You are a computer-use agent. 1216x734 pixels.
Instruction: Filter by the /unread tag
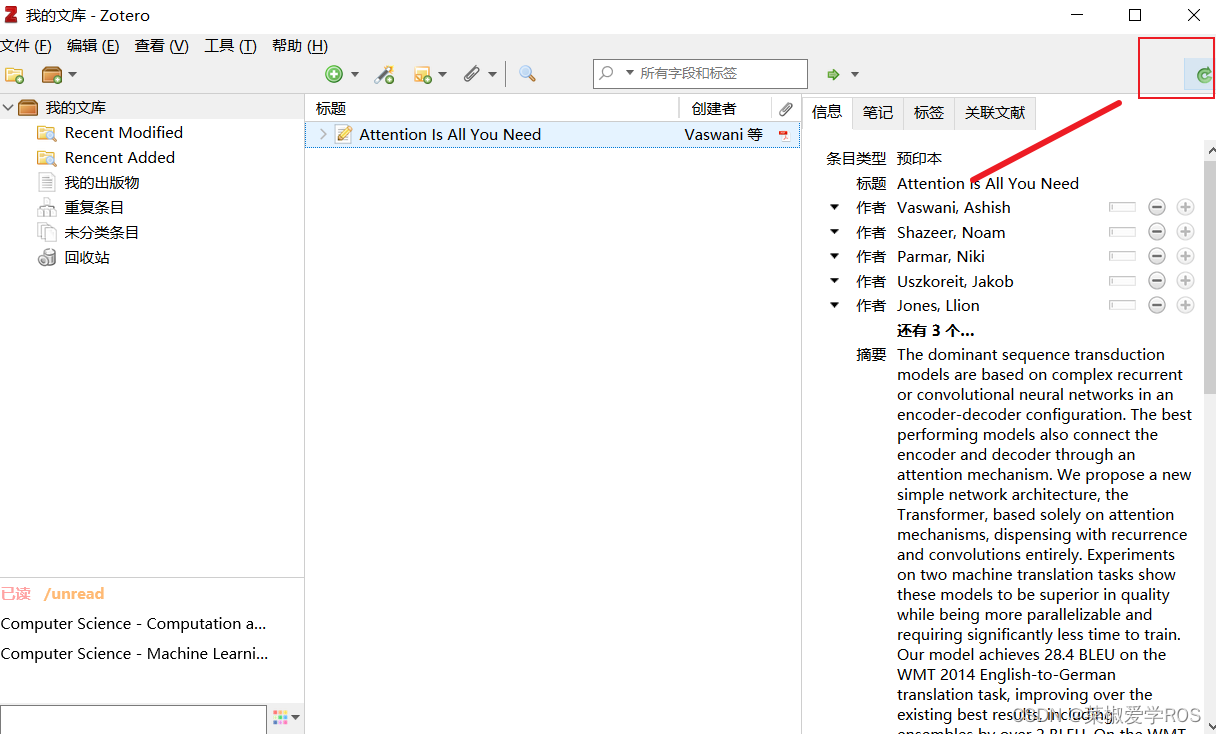coord(74,594)
